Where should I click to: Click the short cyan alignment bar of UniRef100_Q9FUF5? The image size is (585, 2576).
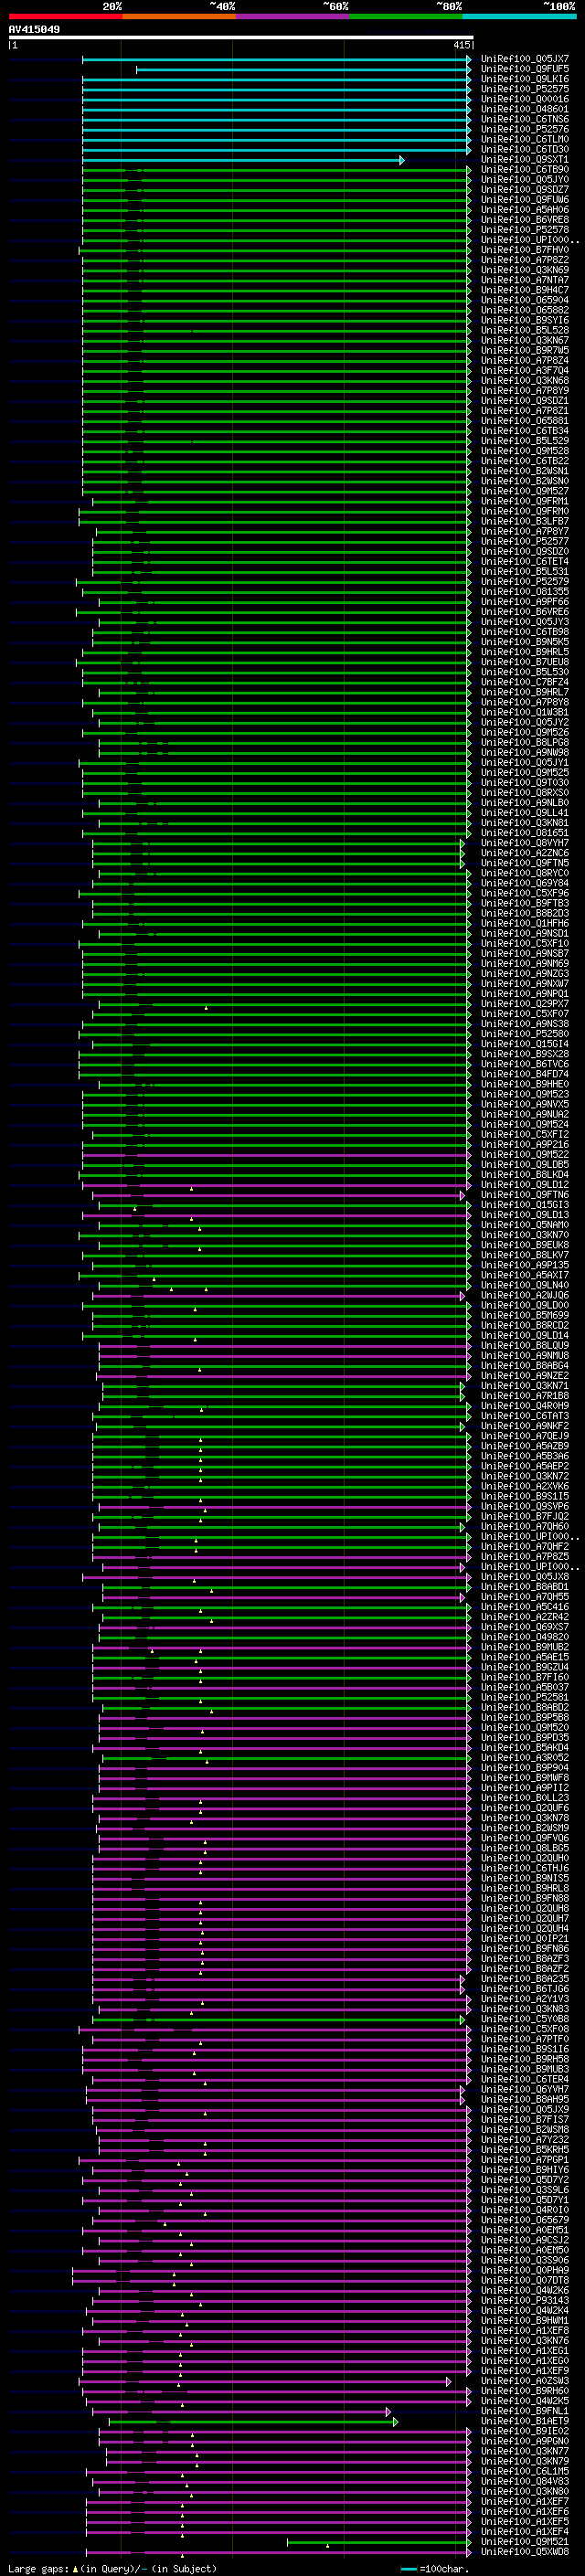pos(302,70)
